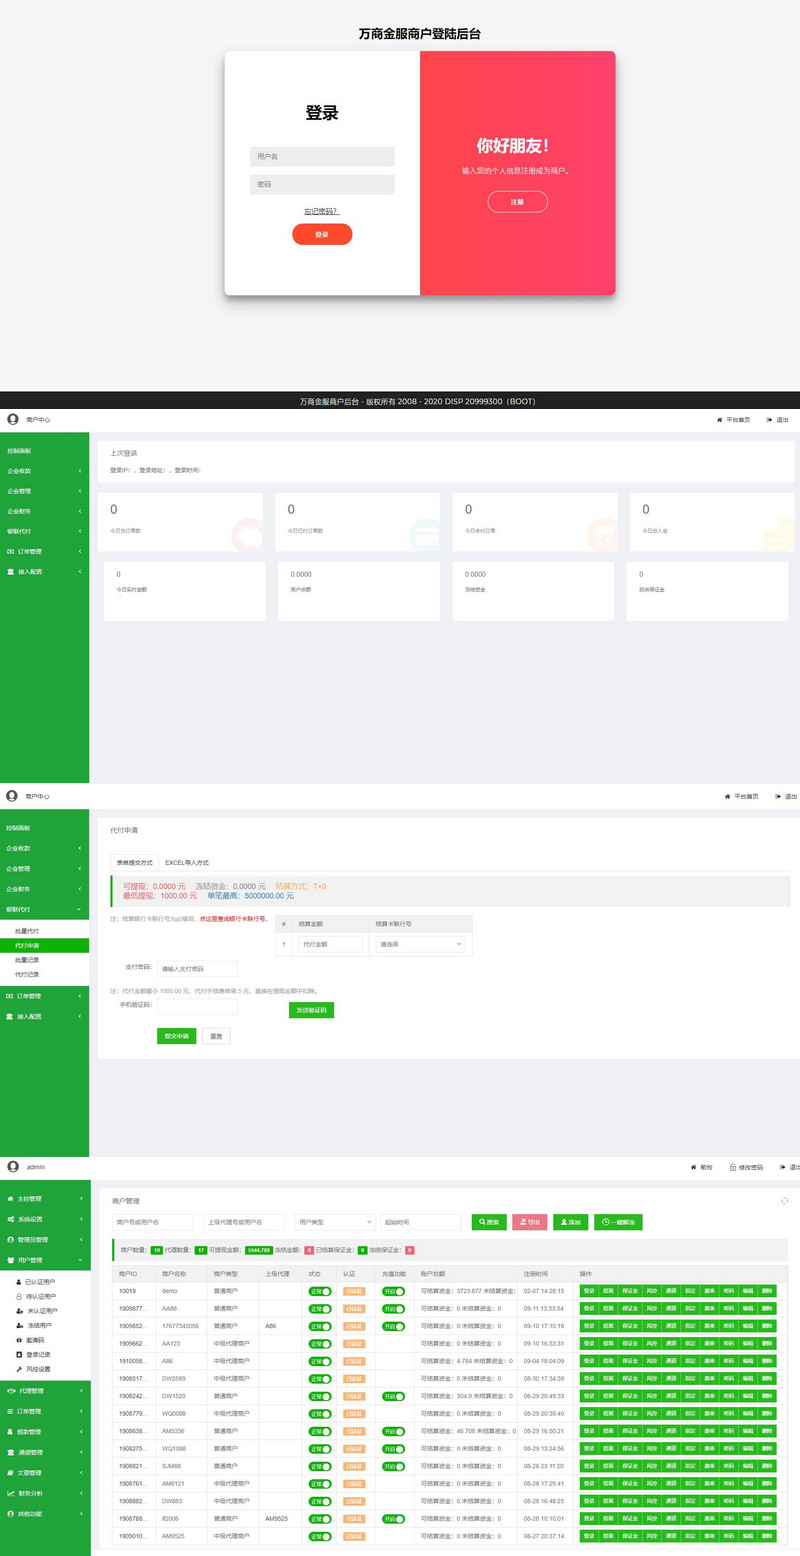
Task: Click 接入配置 bank icon on dashboard sidebar
Action: (x=10, y=571)
